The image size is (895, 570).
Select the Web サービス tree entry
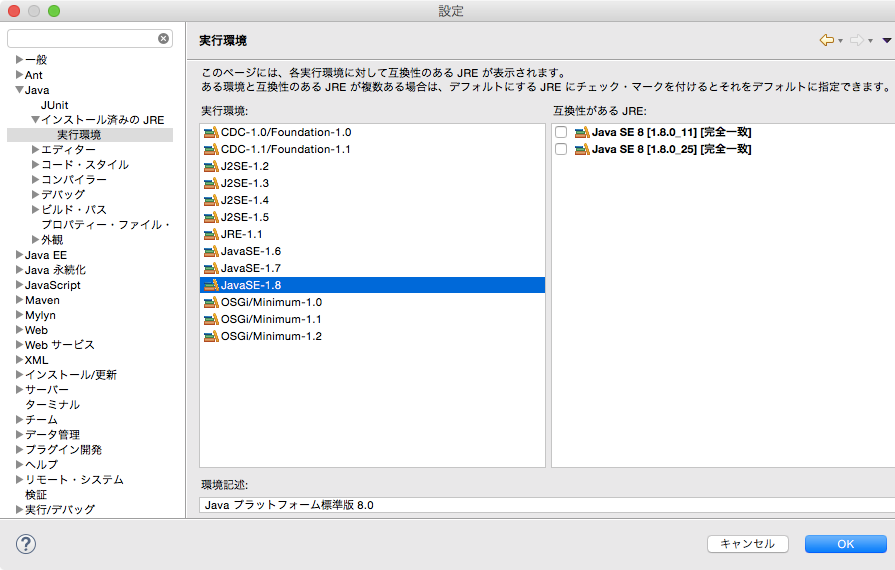pyautogui.click(x=59, y=345)
